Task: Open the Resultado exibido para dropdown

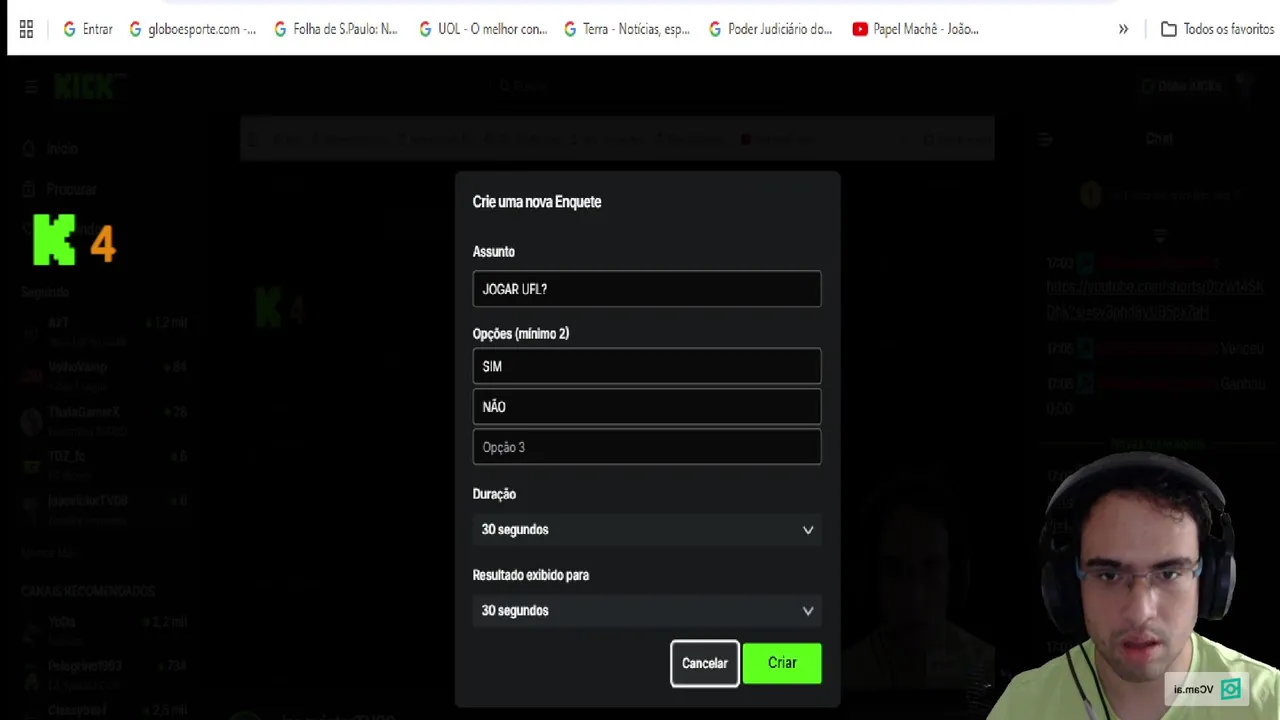Action: pyautogui.click(x=647, y=610)
